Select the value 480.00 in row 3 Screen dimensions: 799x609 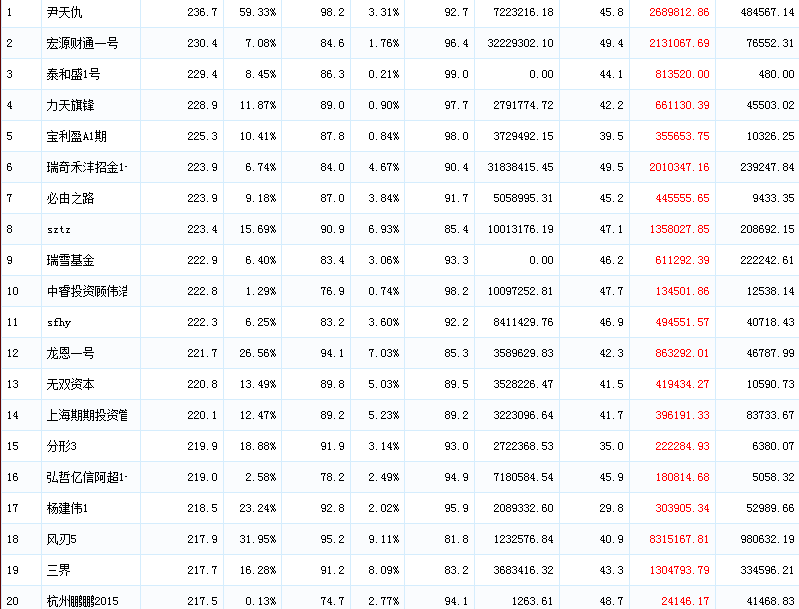tap(777, 74)
